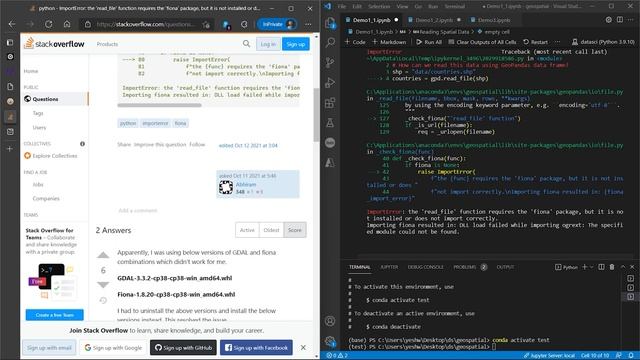Open notebook settings gear in editor
640x360 pixels.
609,20
